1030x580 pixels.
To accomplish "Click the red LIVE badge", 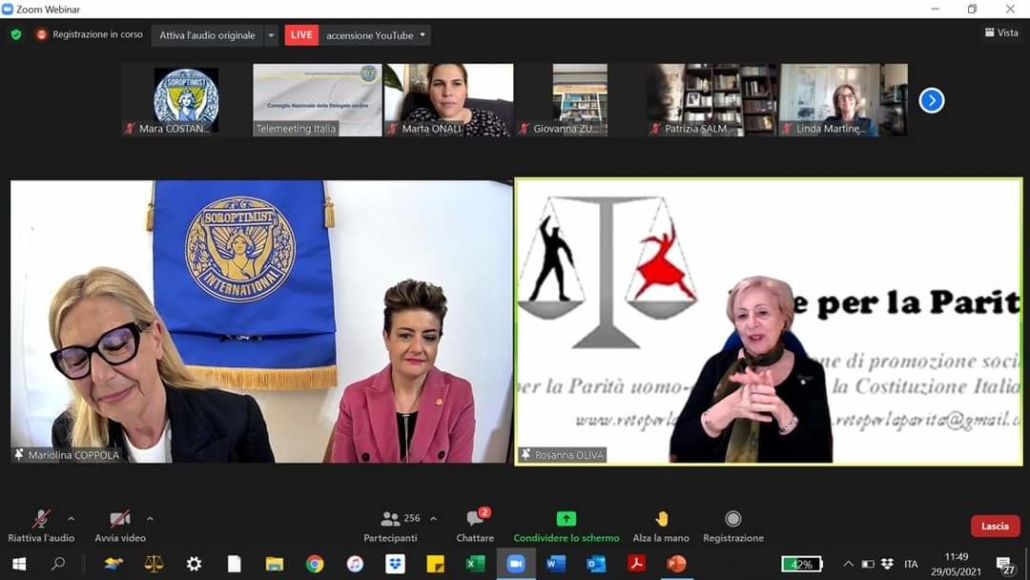I will 302,35.
